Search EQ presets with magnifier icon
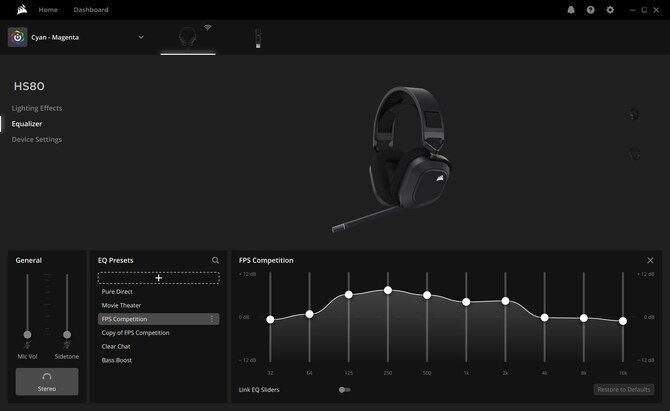The height and width of the screenshot is (411, 670). (x=215, y=260)
